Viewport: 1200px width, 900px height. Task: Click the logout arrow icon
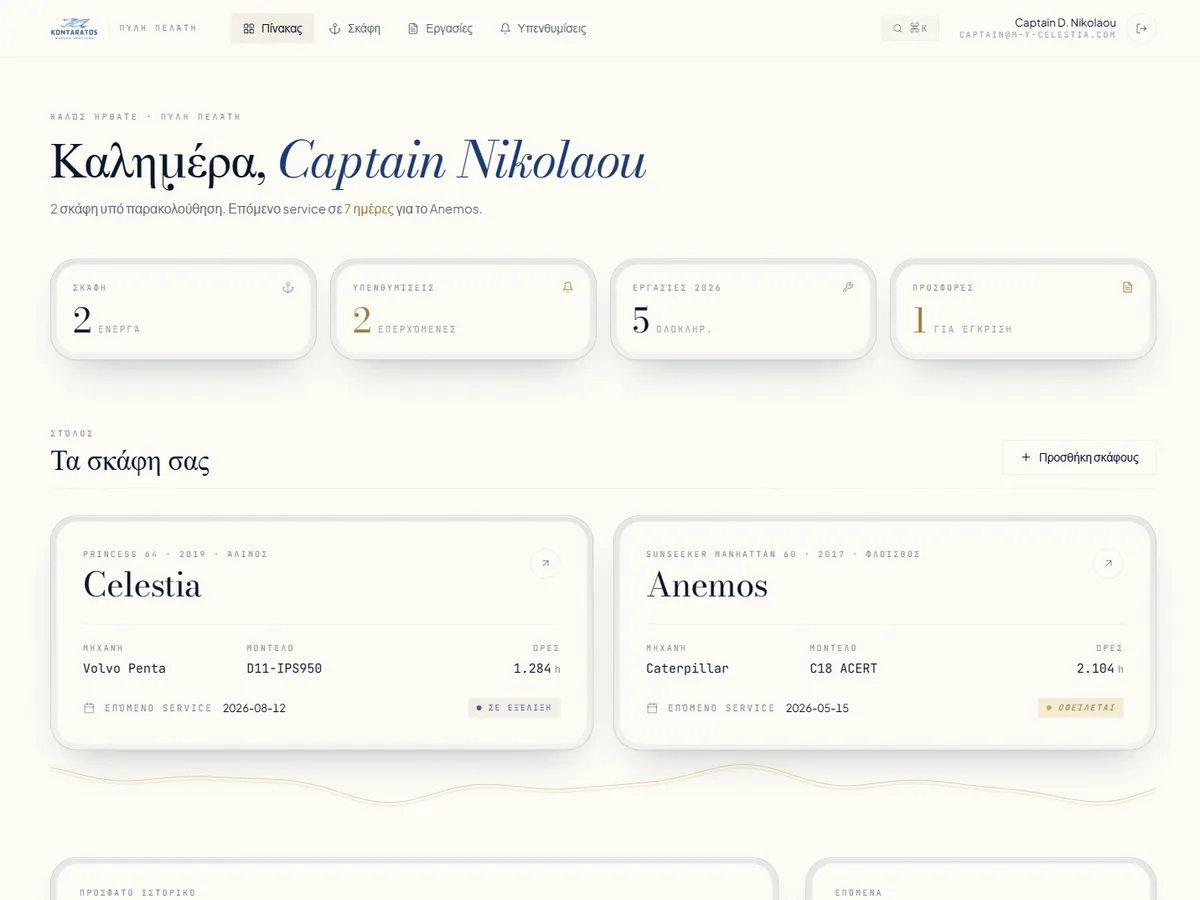click(x=1141, y=28)
